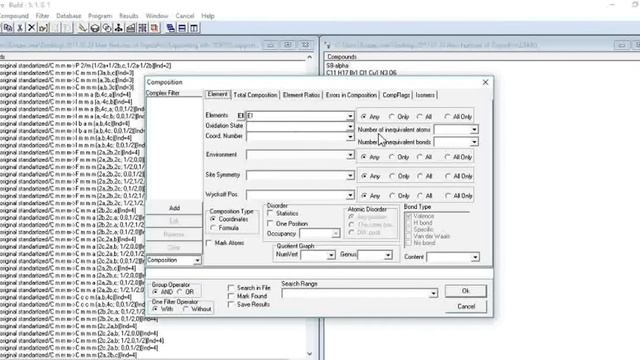Click the Copy toolbar icon
The width and height of the screenshot is (640, 360).
pyautogui.click(x=8, y=28)
